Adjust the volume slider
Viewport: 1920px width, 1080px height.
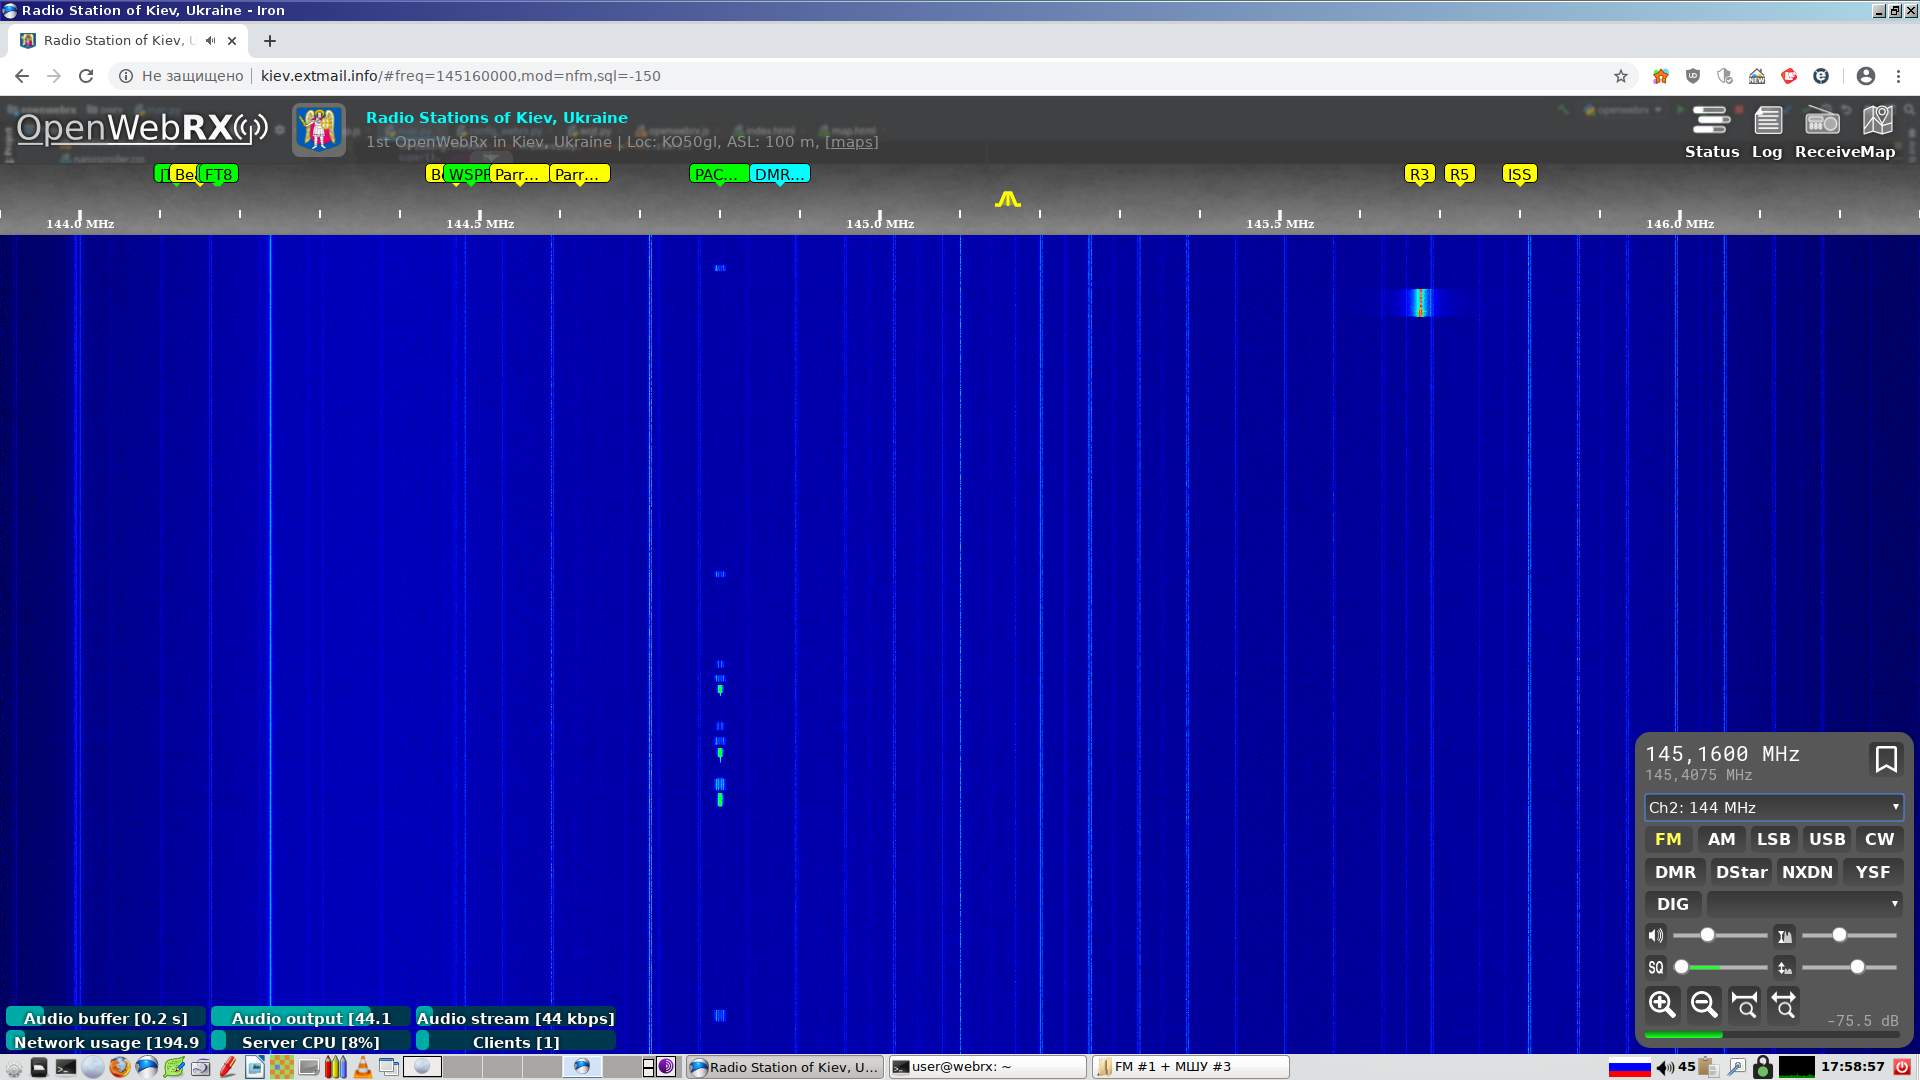pyautogui.click(x=1720, y=936)
